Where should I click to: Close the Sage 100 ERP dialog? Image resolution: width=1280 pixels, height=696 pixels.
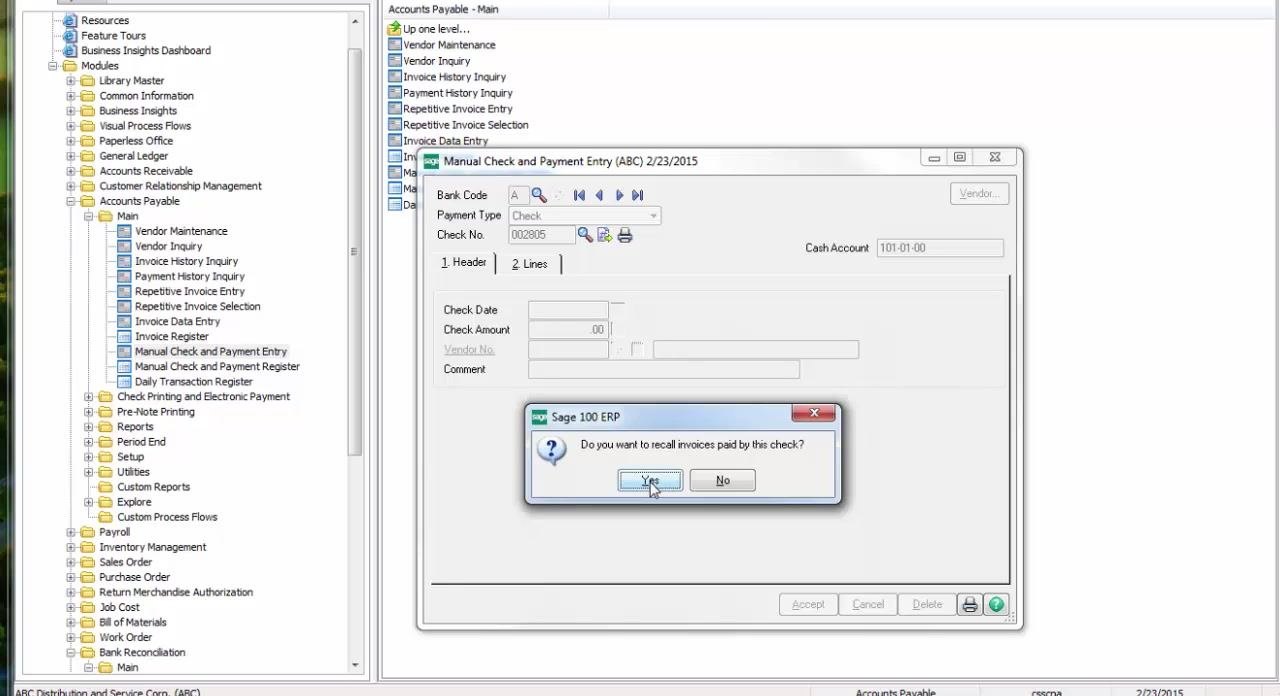814,413
